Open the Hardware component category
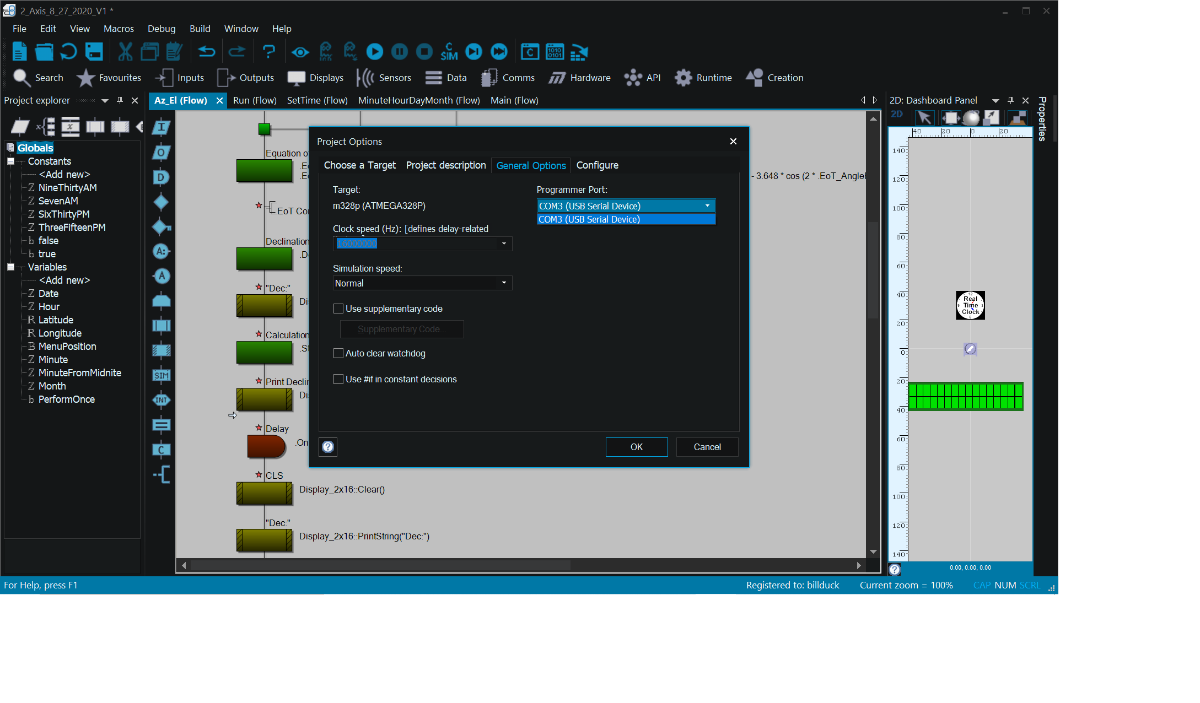This screenshot has width=1200, height=703. coord(580,77)
